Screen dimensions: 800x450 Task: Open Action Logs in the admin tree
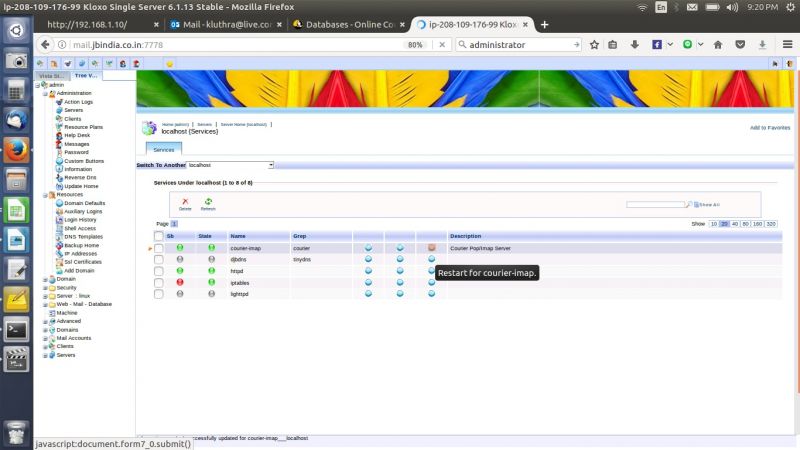pos(78,102)
